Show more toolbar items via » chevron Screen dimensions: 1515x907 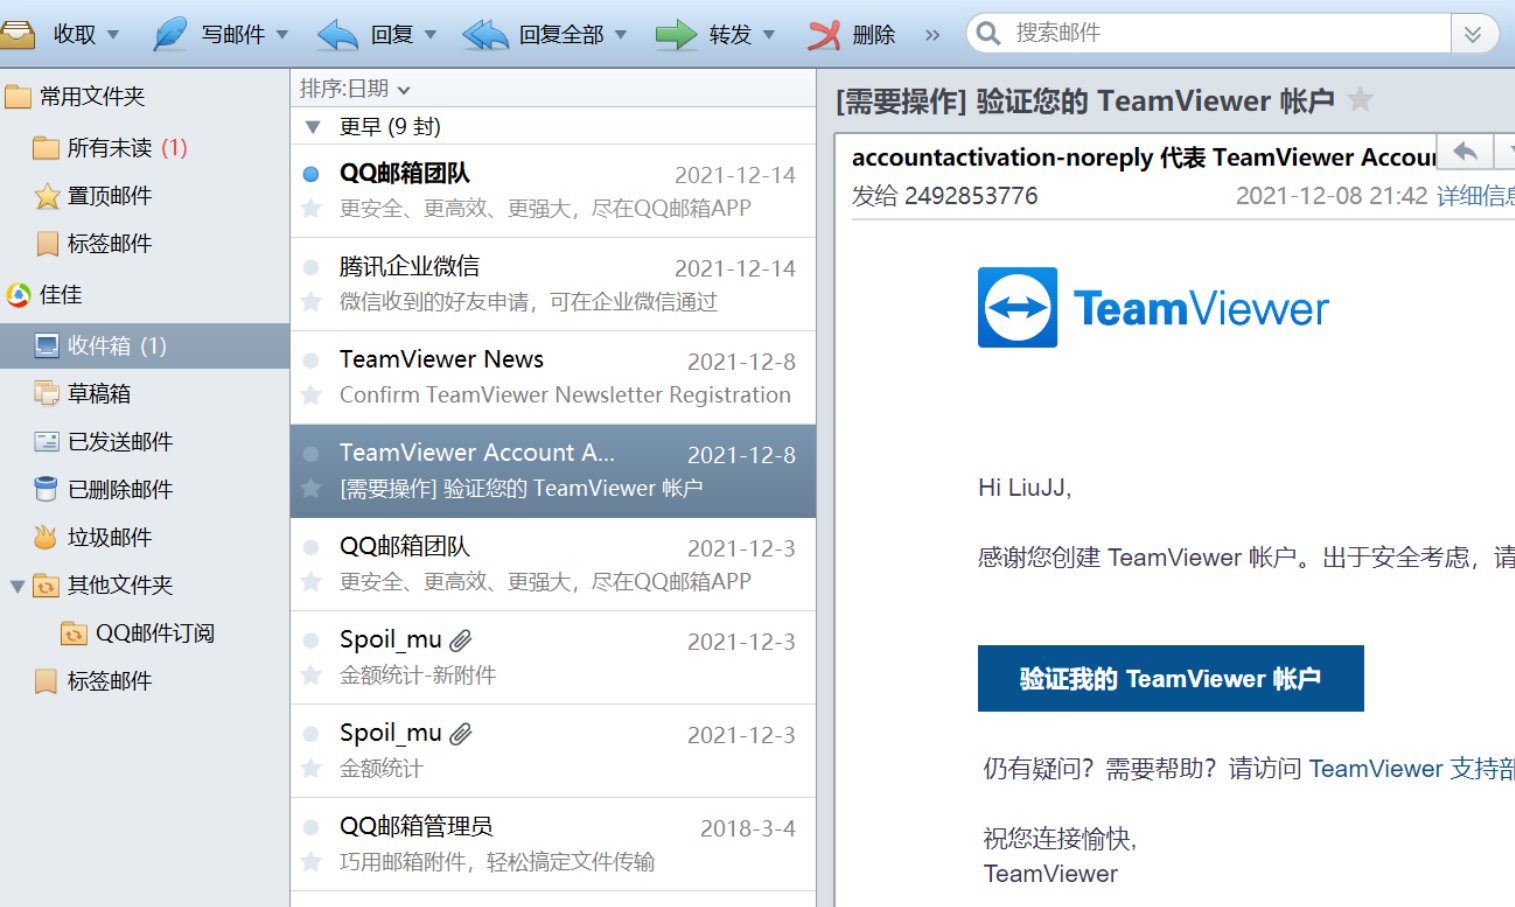[932, 35]
